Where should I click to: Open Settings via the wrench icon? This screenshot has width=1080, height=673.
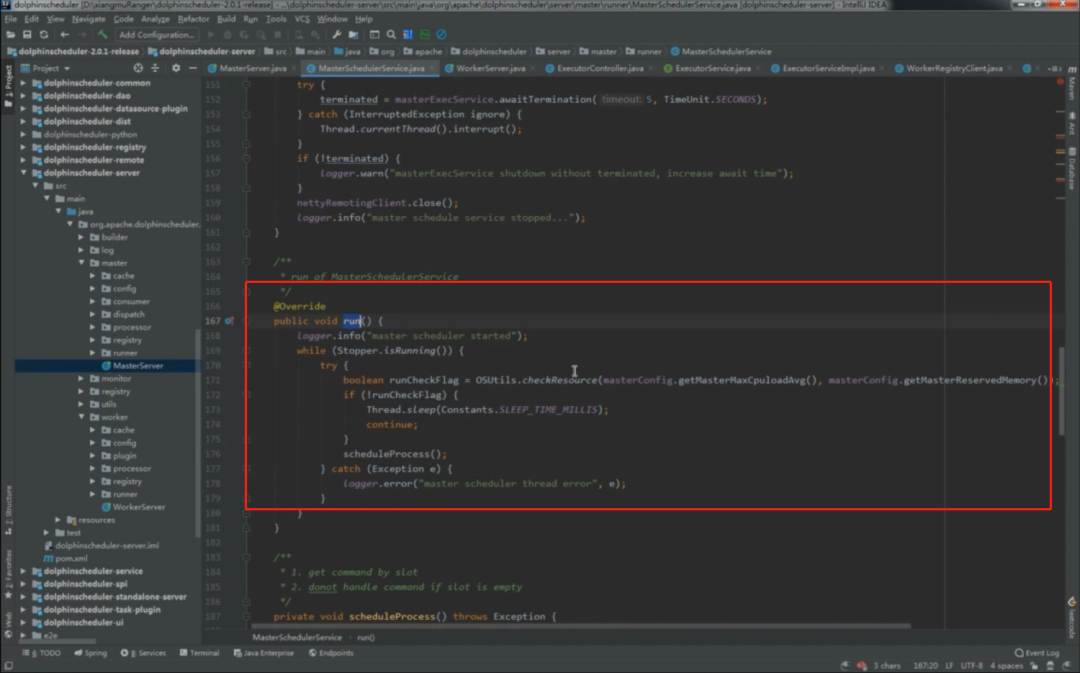pyautogui.click(x=336, y=34)
